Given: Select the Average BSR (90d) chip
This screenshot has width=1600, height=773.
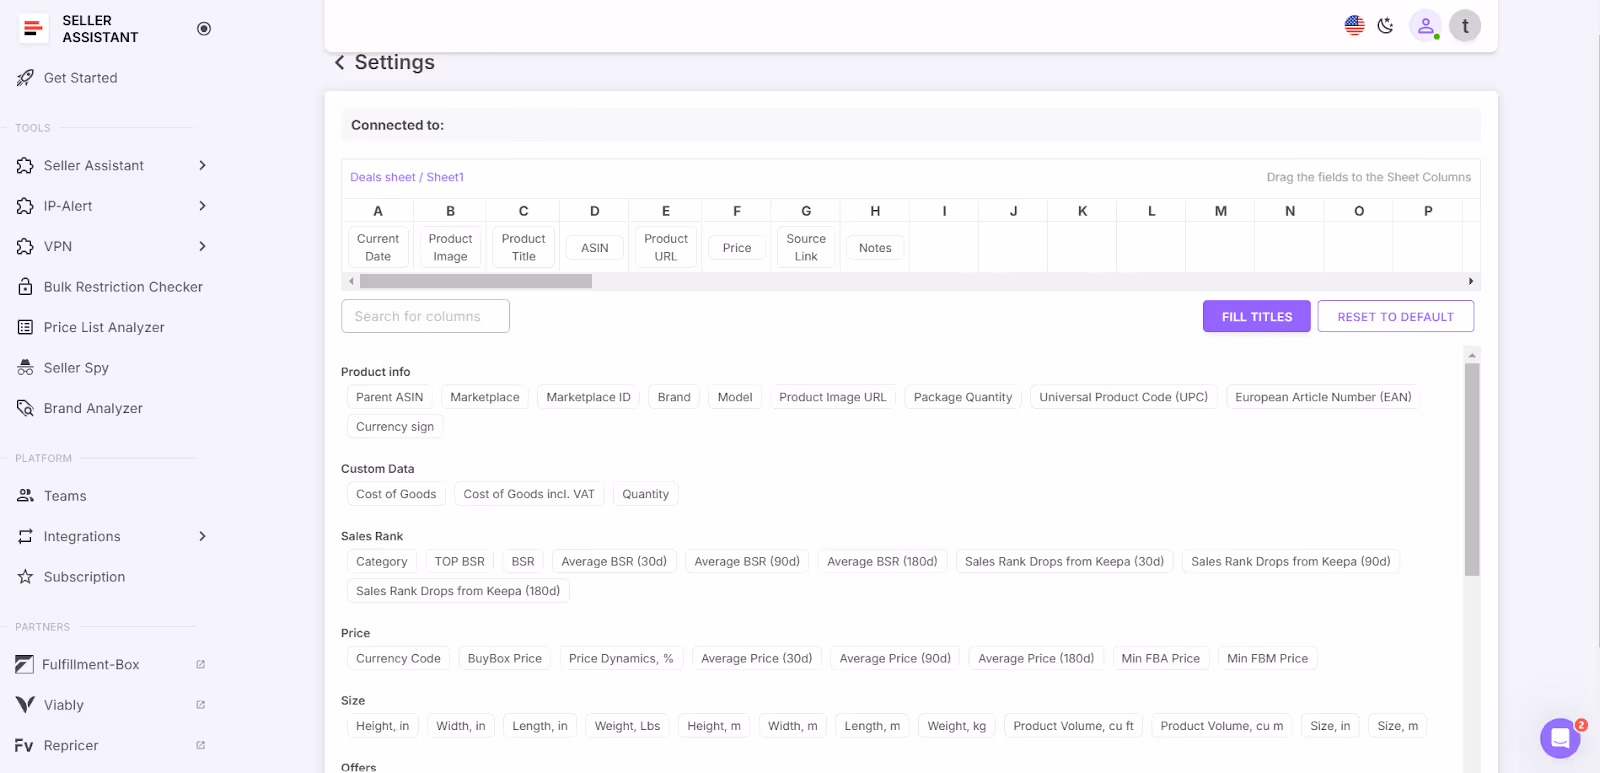Looking at the screenshot, I should tap(747, 562).
